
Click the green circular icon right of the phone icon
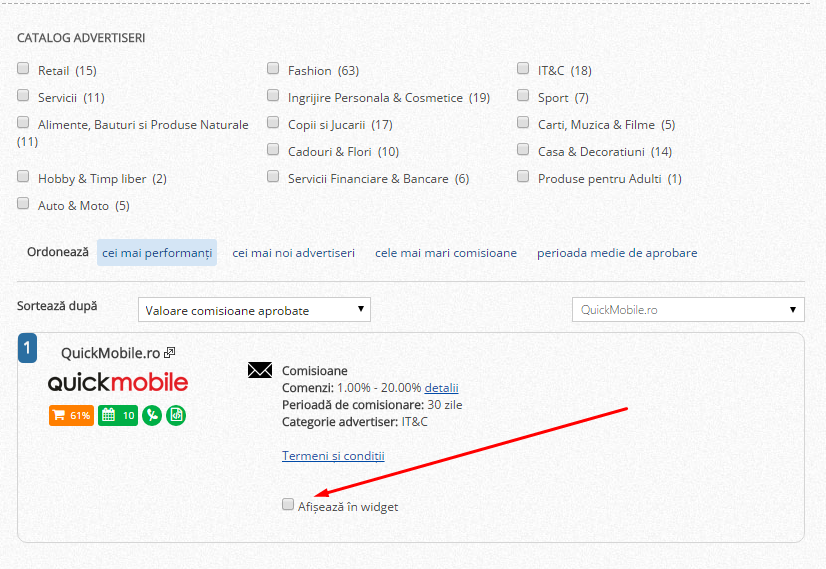click(x=176, y=415)
